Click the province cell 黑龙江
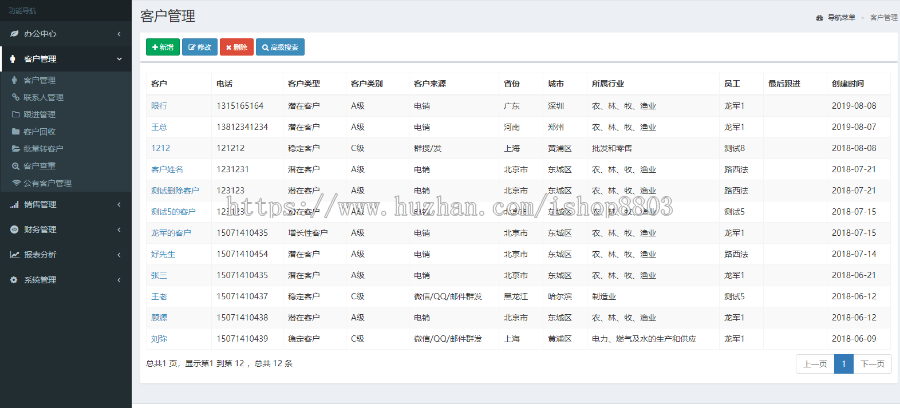This screenshot has height=408, width=900. [x=515, y=297]
